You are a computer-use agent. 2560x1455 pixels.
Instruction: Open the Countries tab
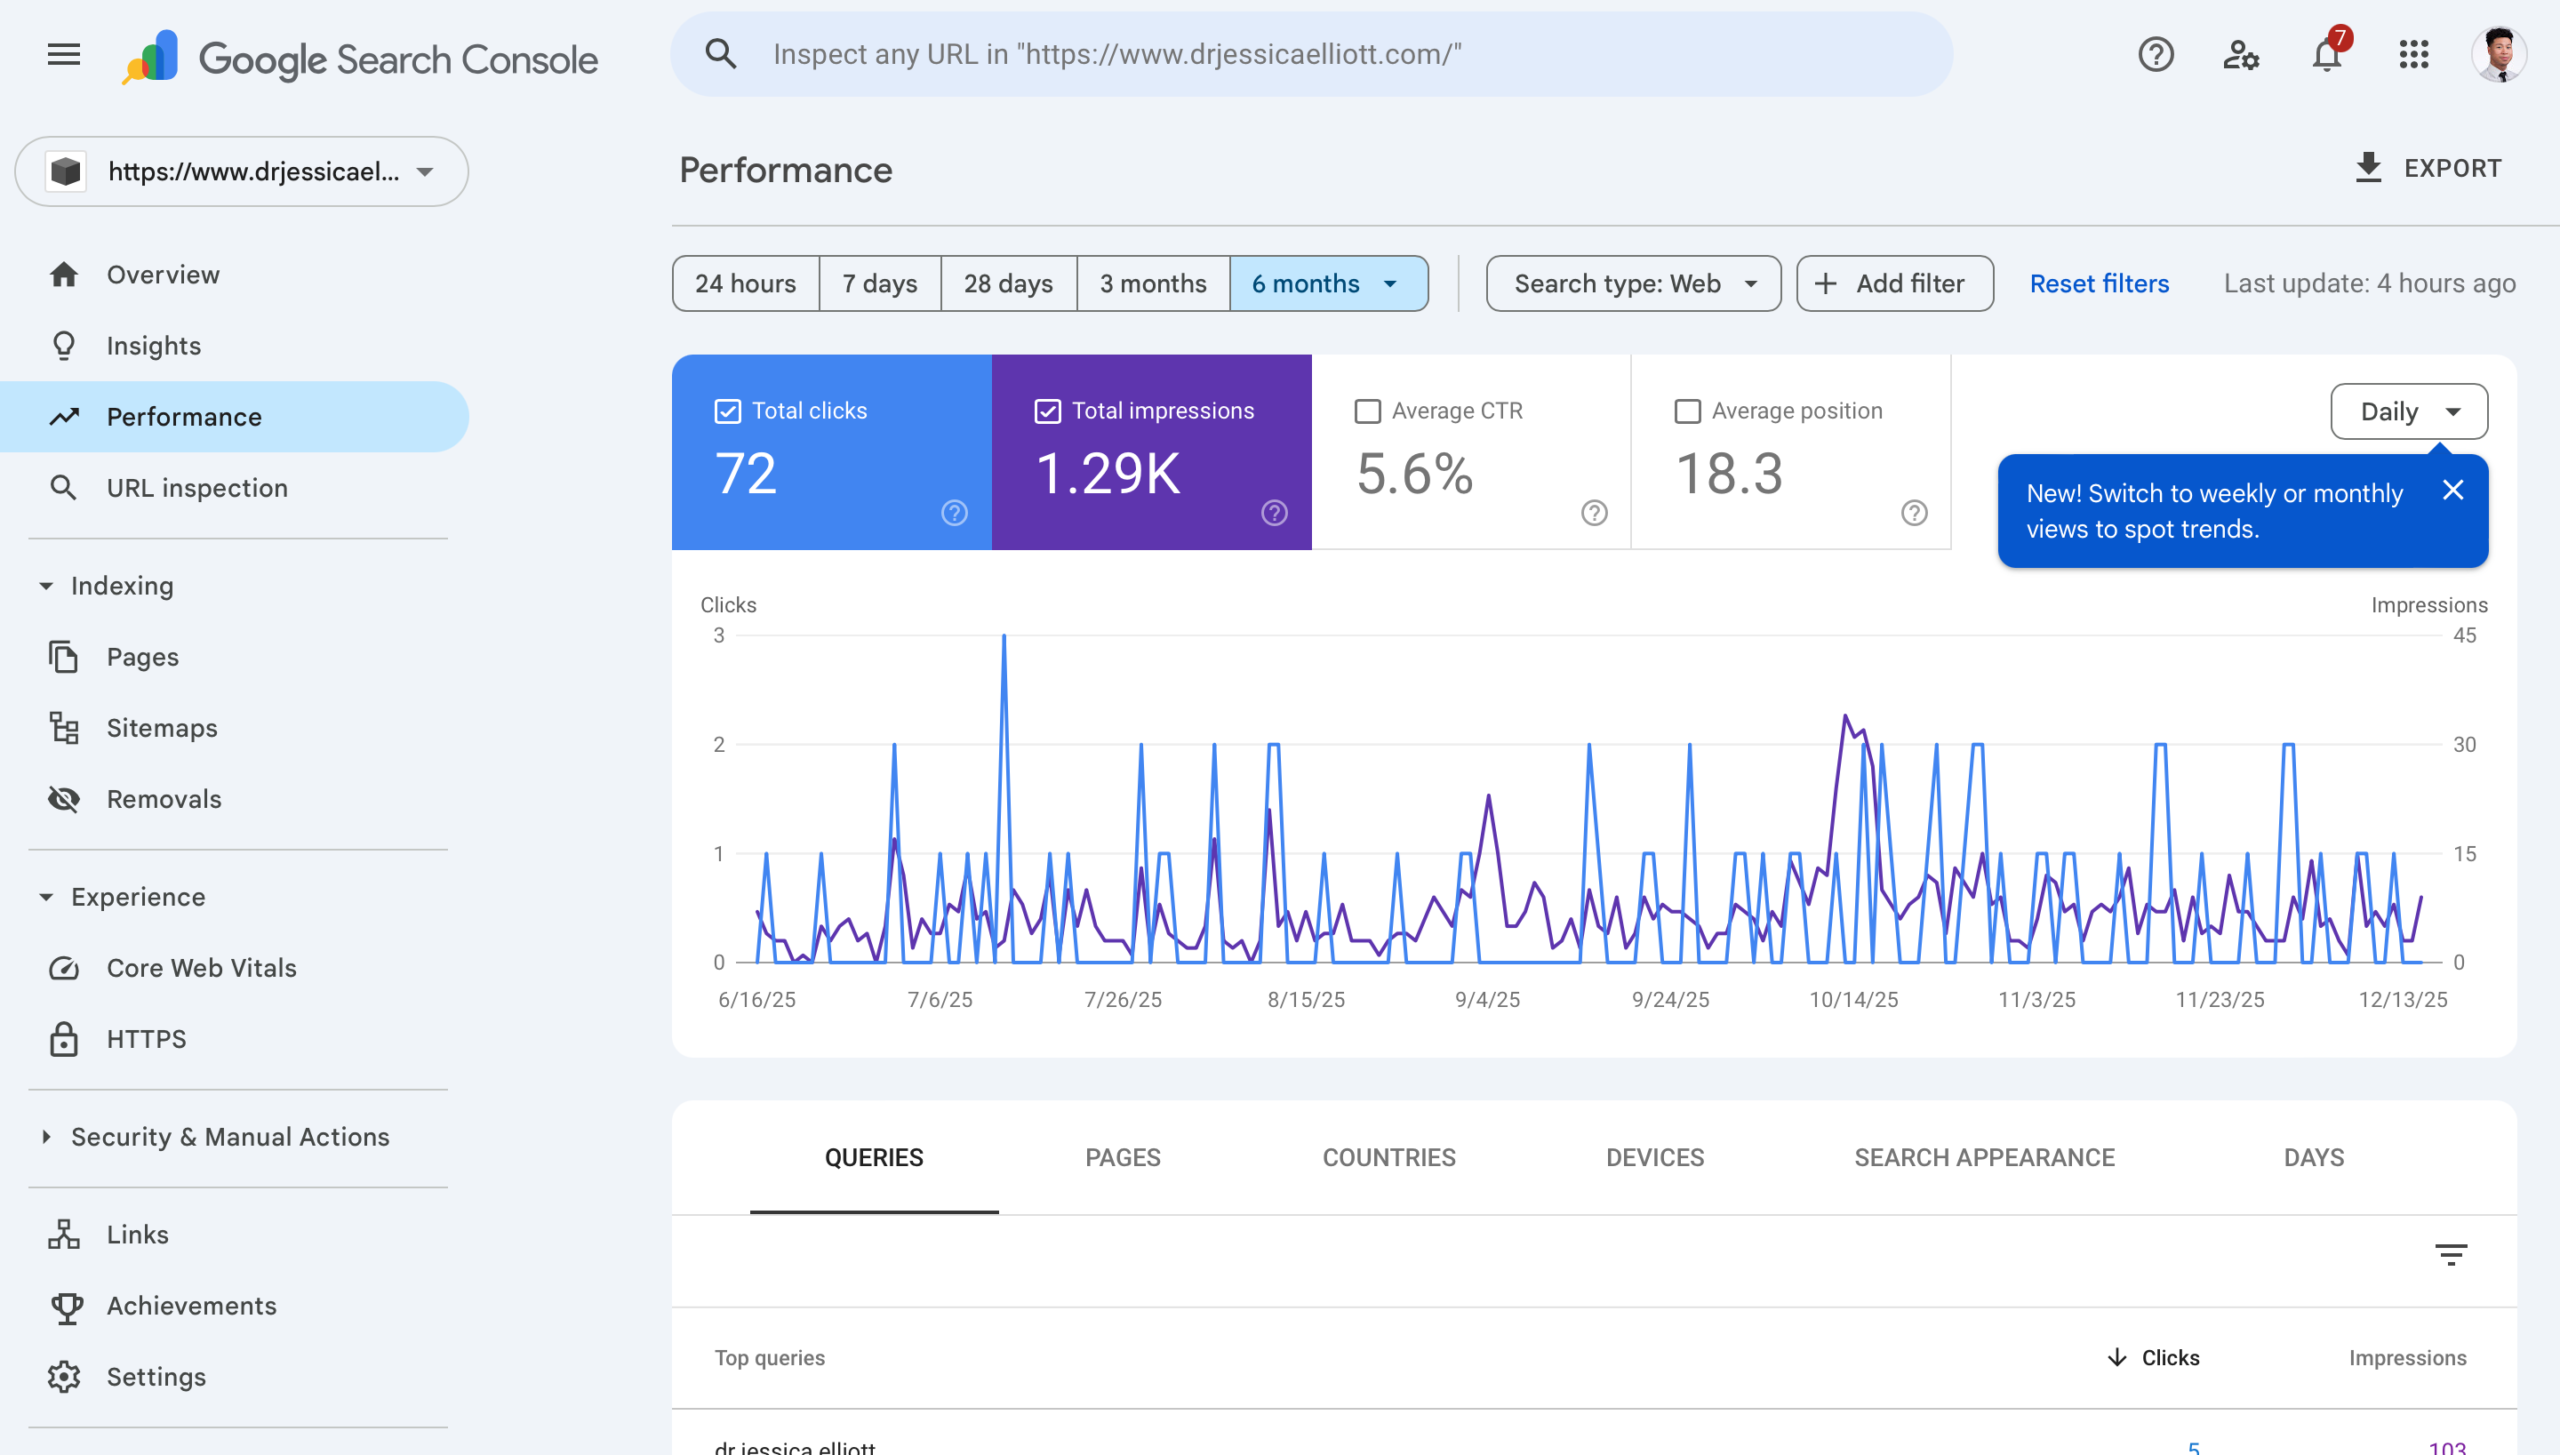click(1388, 1157)
